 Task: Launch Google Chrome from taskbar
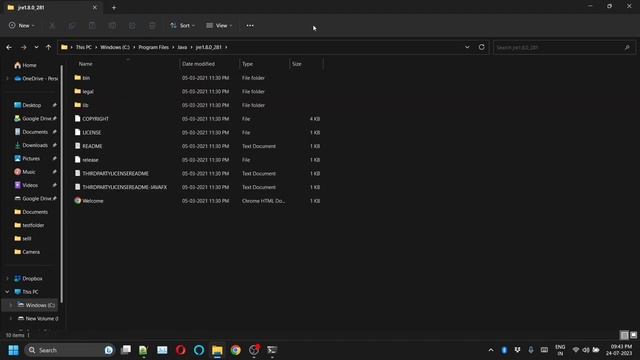coord(236,350)
